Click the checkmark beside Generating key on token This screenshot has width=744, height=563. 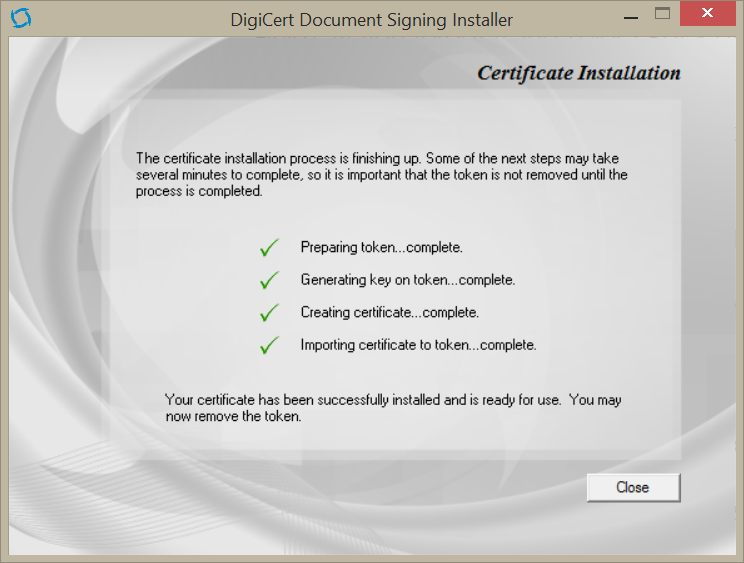268,281
